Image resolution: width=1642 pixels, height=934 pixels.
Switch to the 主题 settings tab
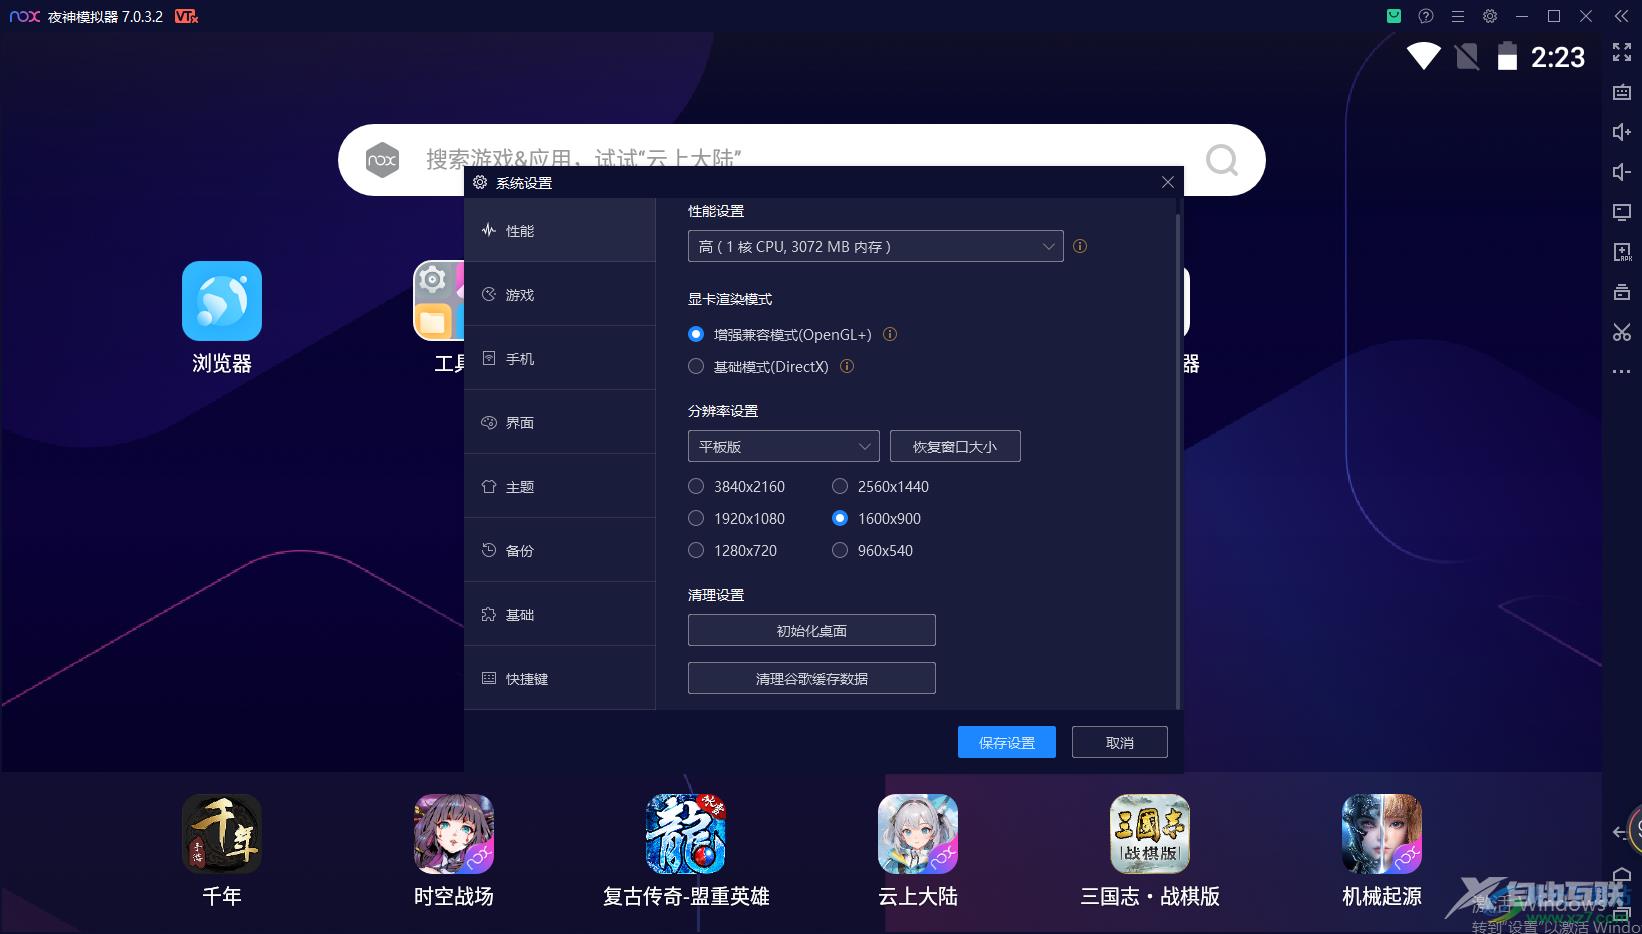tap(560, 486)
